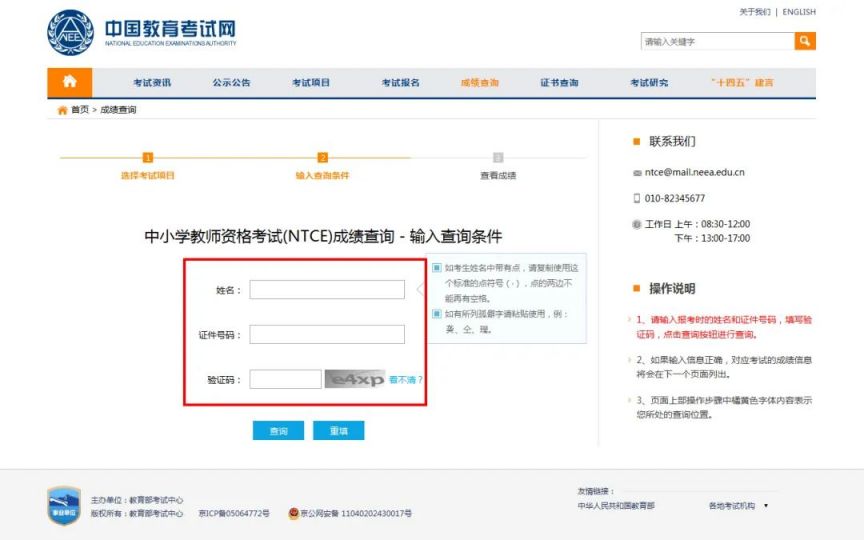Open the 公示公告 menu
Image resolution: width=864 pixels, height=540 pixels.
coord(231,83)
